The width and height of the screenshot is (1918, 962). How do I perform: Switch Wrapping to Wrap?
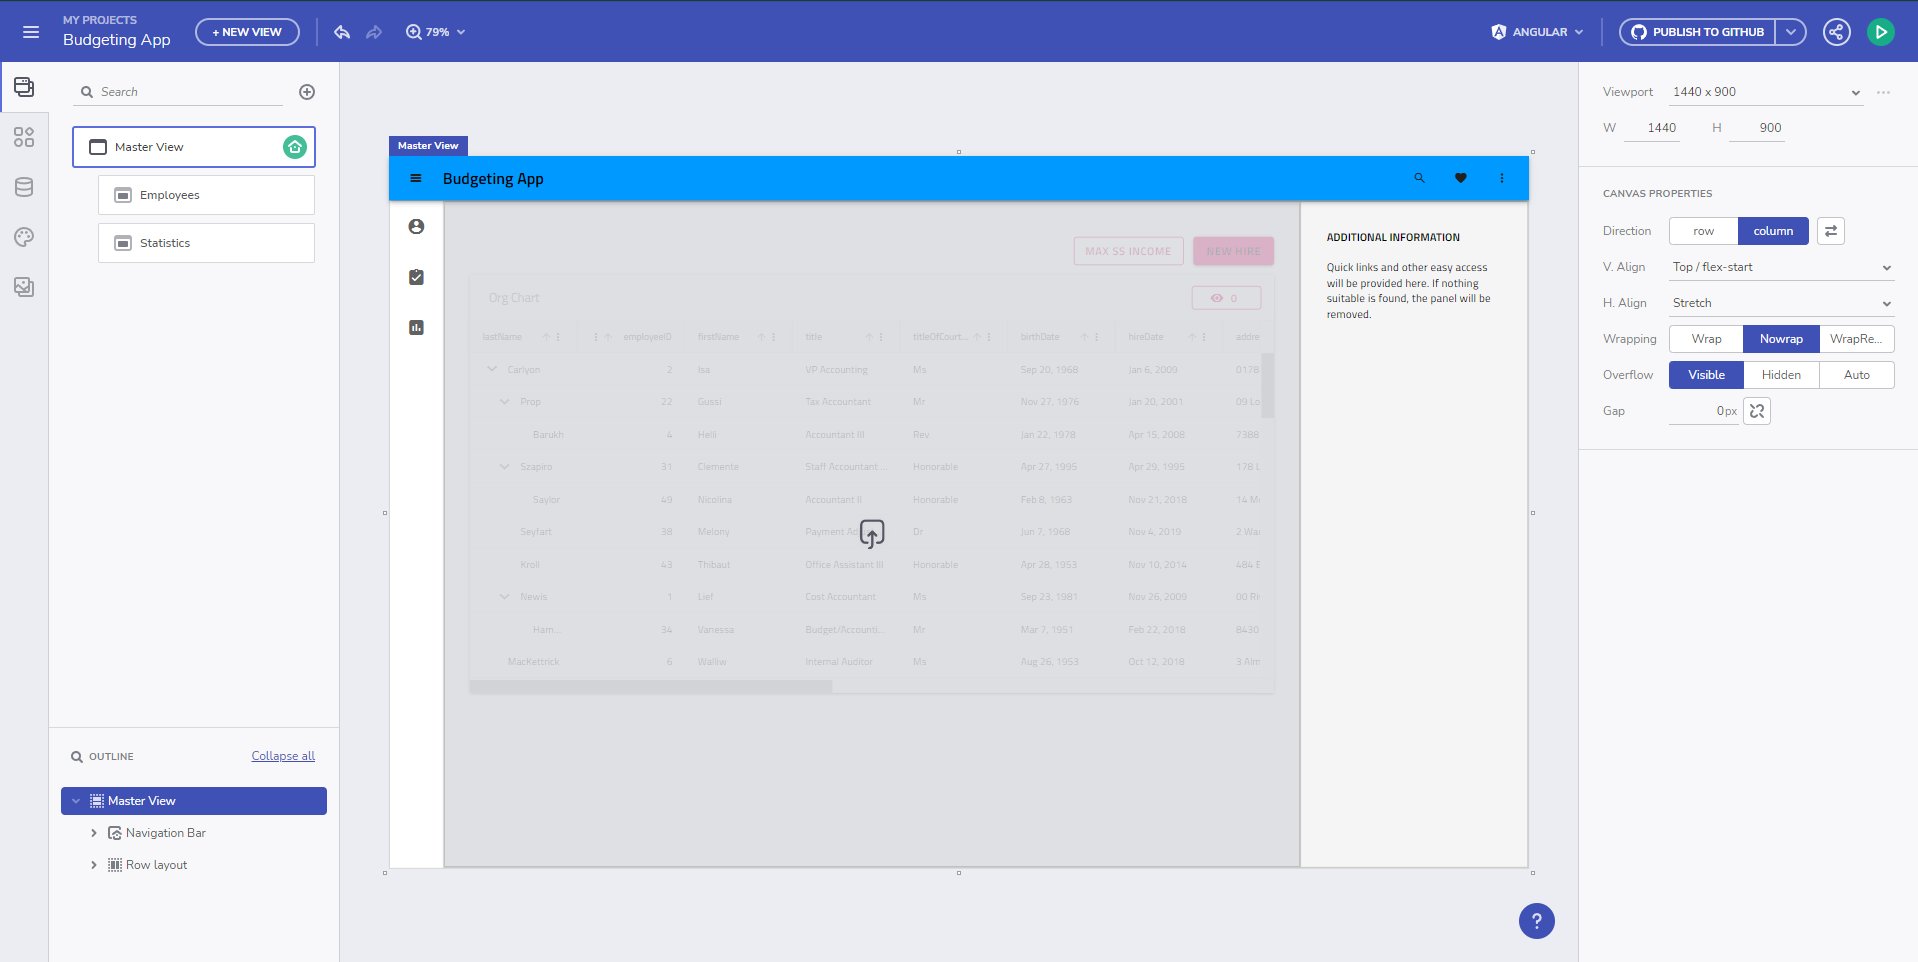click(1705, 338)
